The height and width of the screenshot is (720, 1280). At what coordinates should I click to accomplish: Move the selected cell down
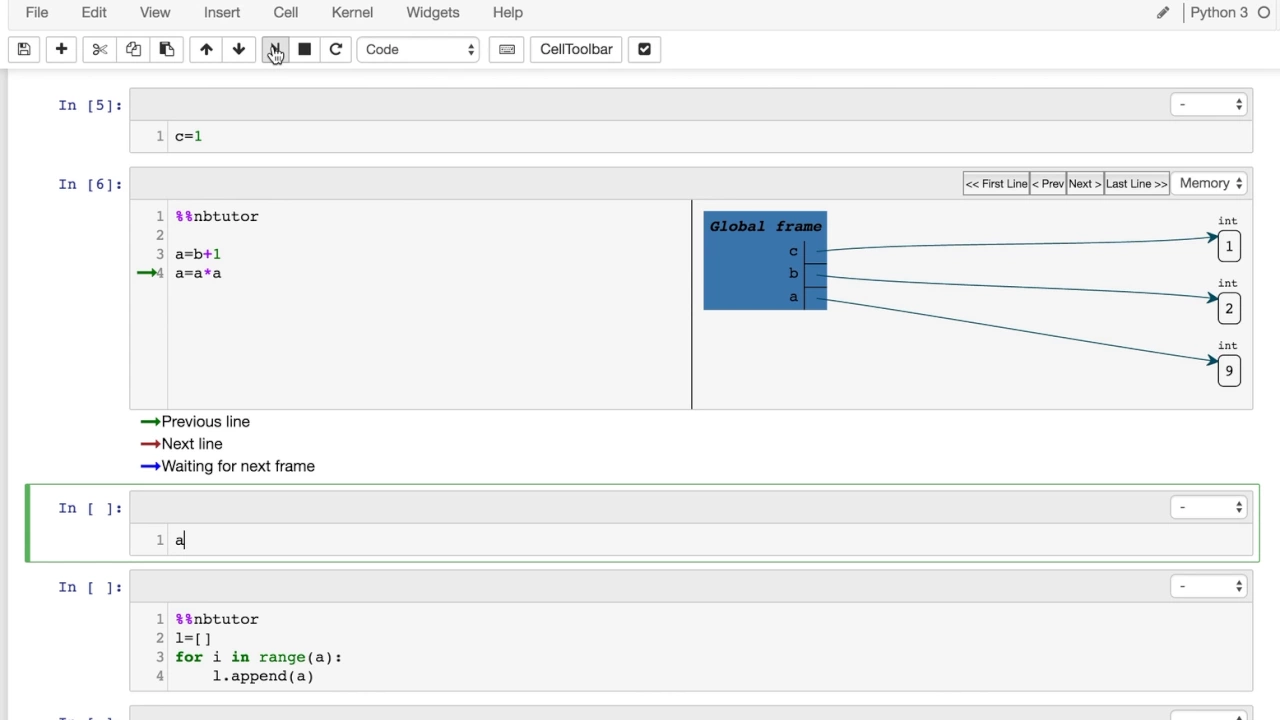[239, 49]
